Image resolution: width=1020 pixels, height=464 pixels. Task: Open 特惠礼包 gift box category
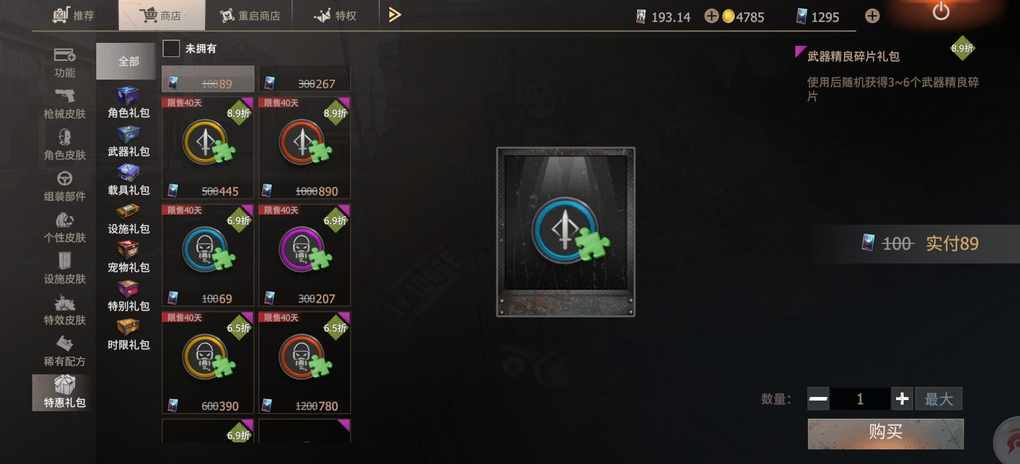64,392
